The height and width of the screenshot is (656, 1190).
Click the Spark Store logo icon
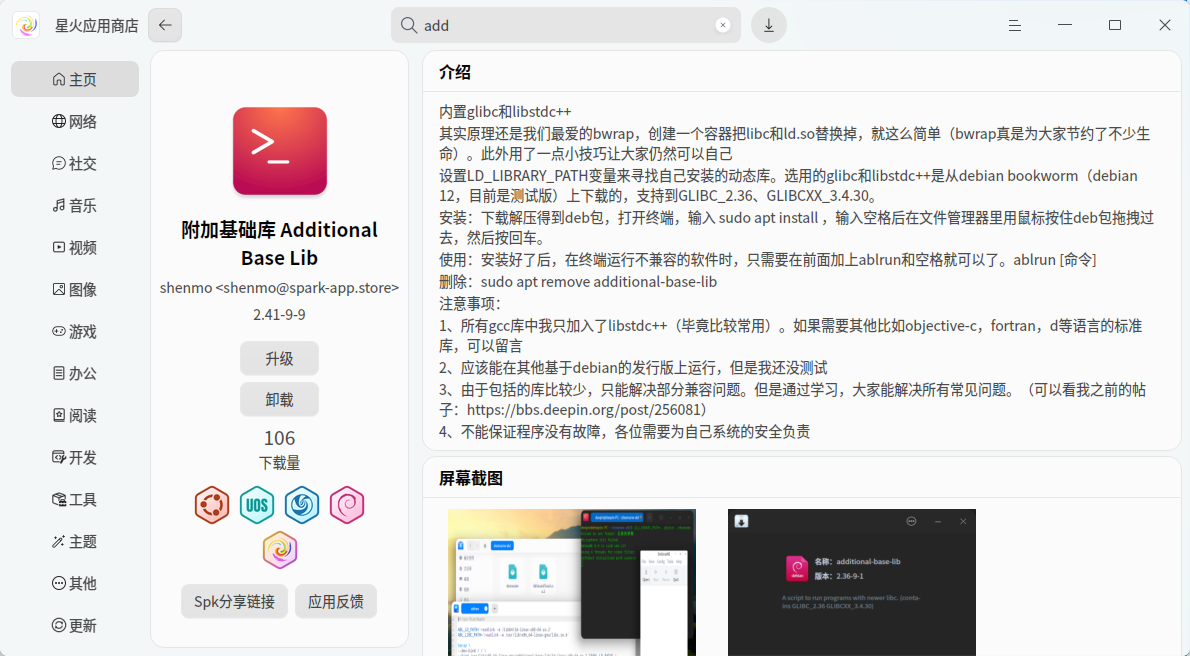27,25
